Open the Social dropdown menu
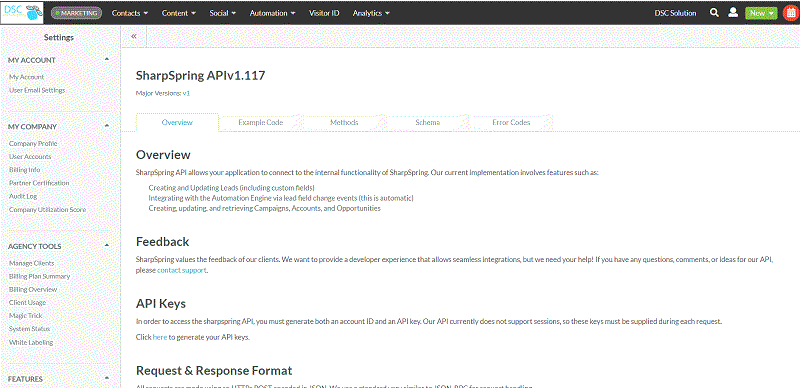 pos(222,13)
